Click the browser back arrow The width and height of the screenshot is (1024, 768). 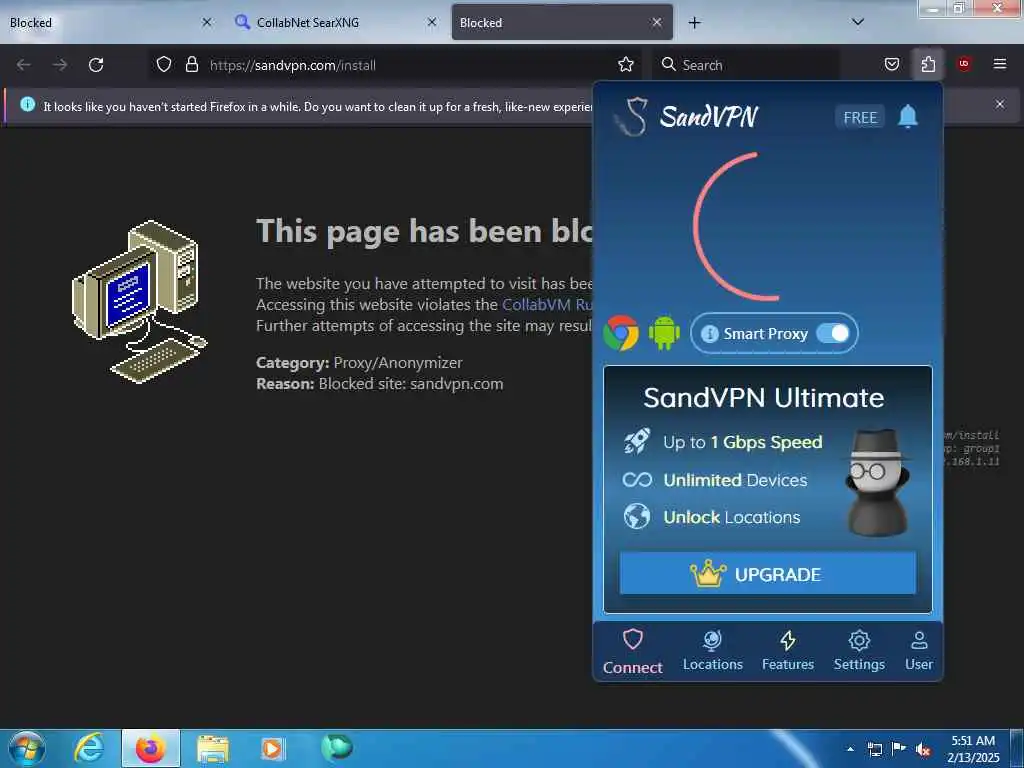pyautogui.click(x=24, y=65)
